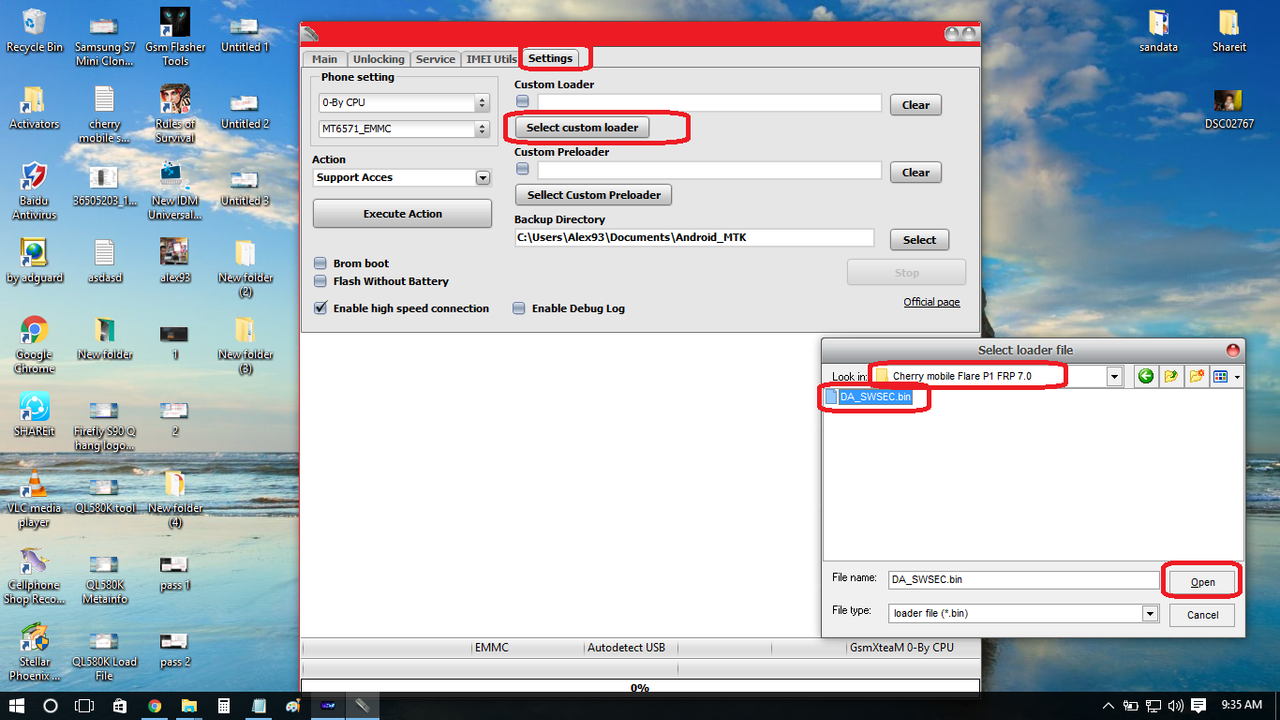Open Cortana search circle in taskbar
This screenshot has height=720, width=1280.
51,706
